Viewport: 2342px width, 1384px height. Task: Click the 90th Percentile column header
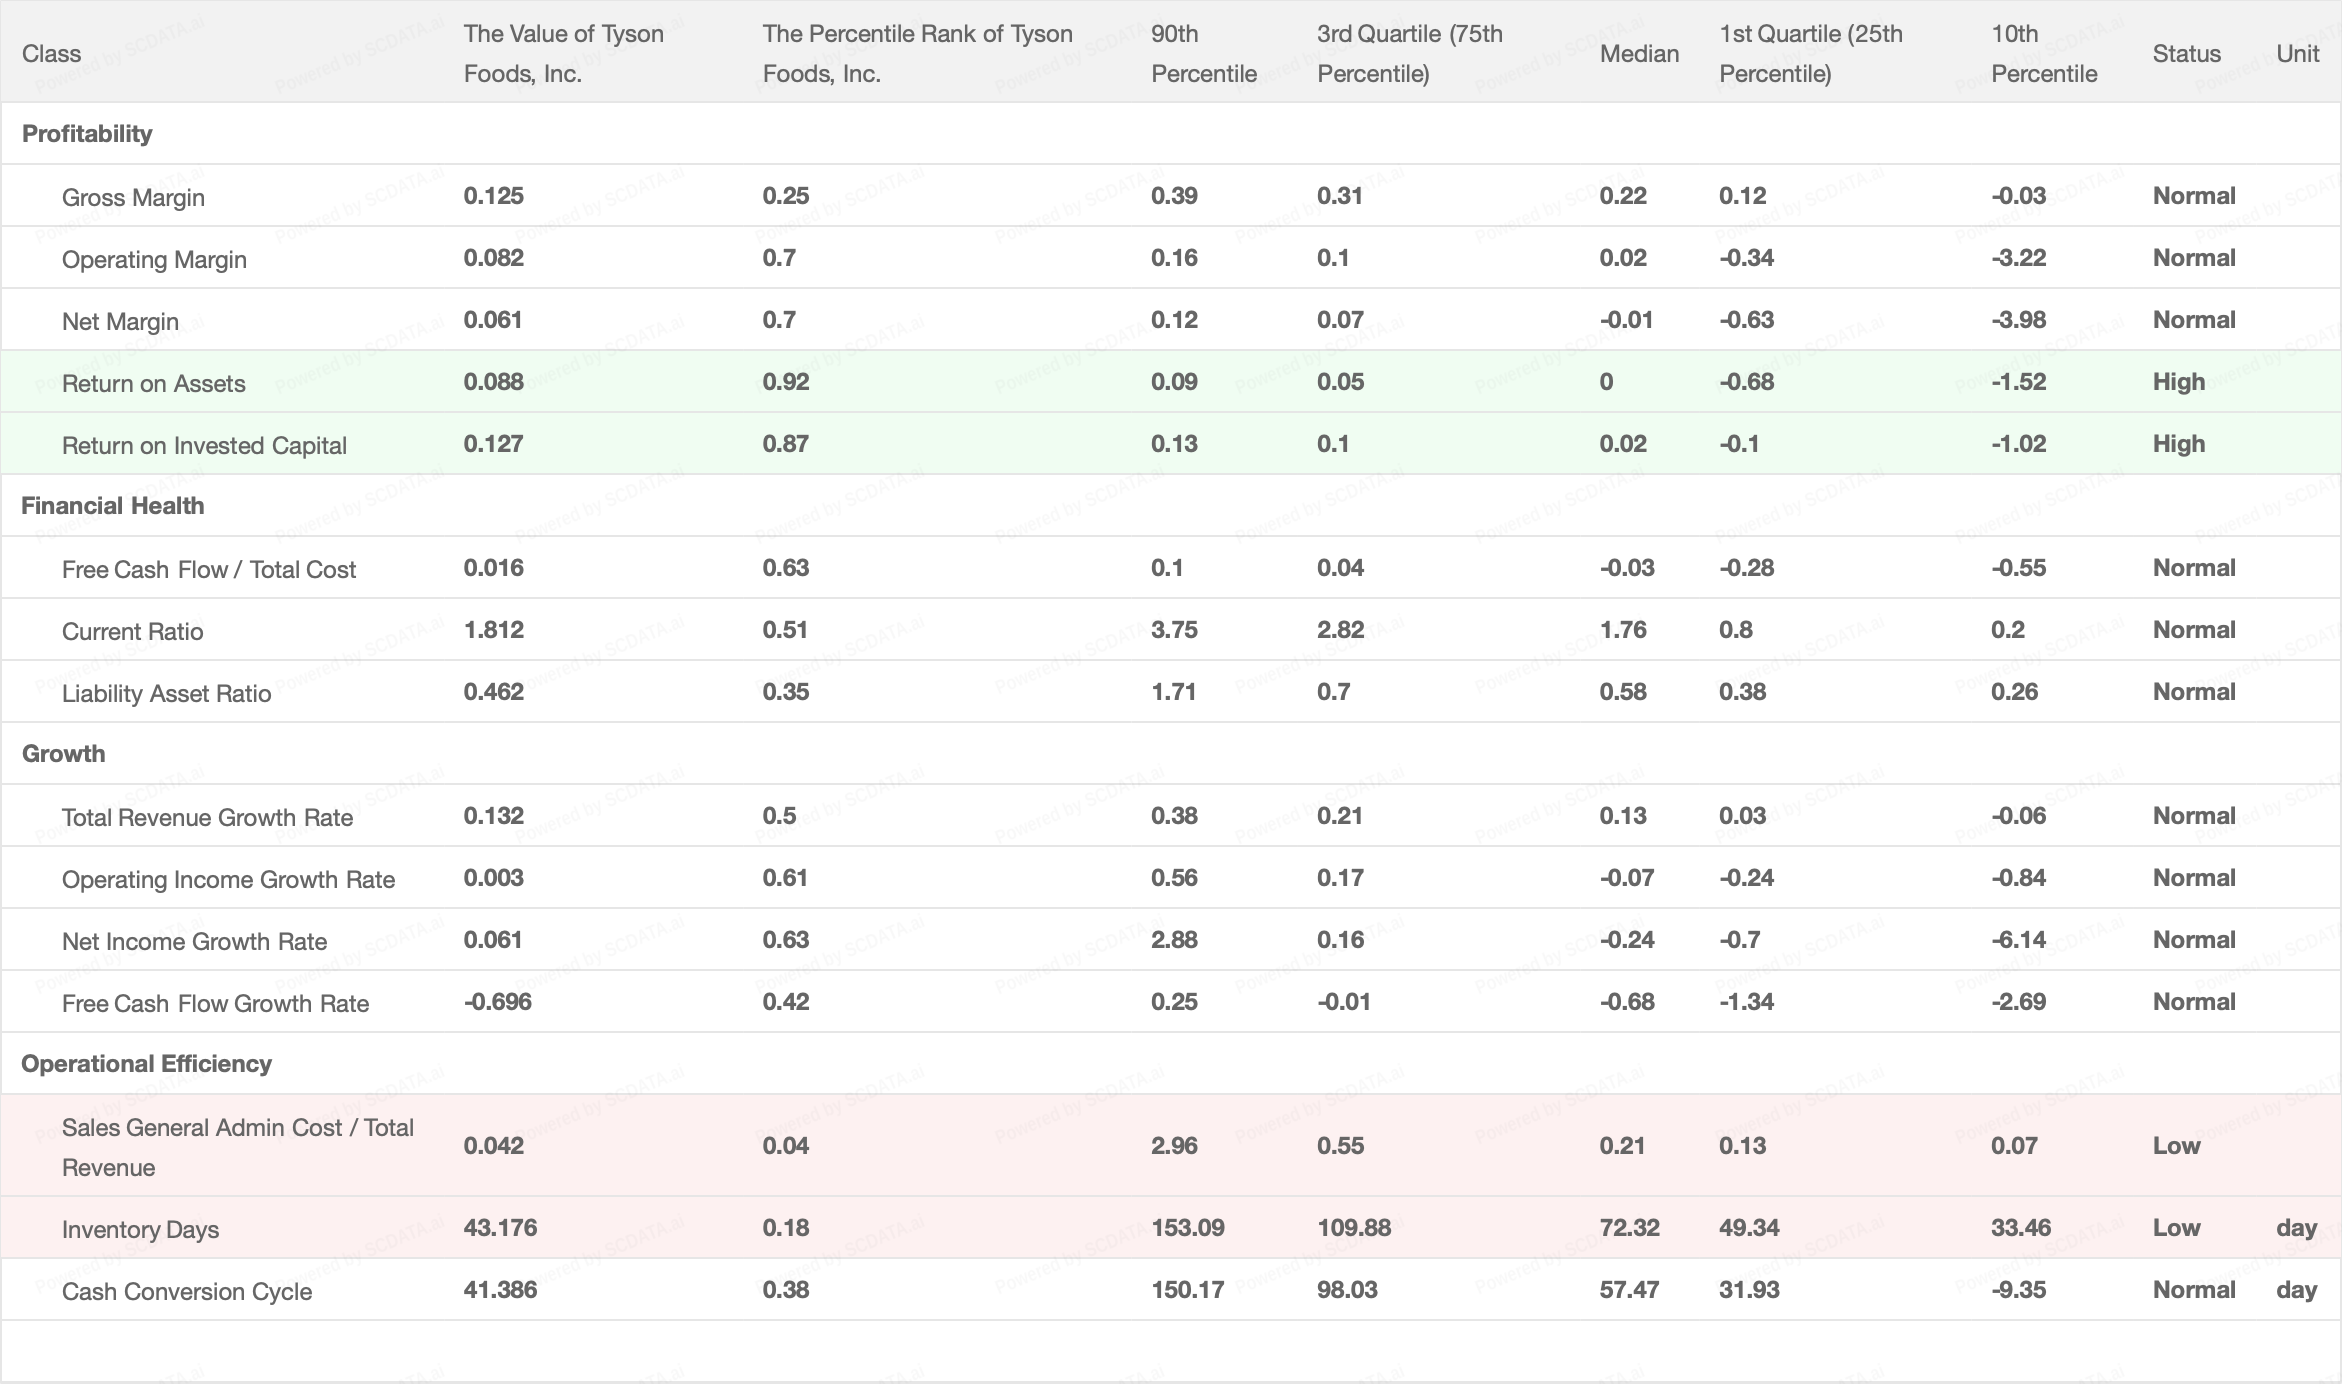pos(1203,54)
